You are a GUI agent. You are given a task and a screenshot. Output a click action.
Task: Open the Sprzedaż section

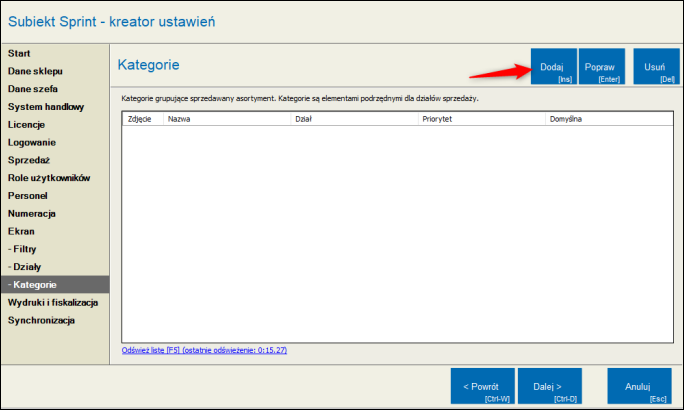coord(55,160)
